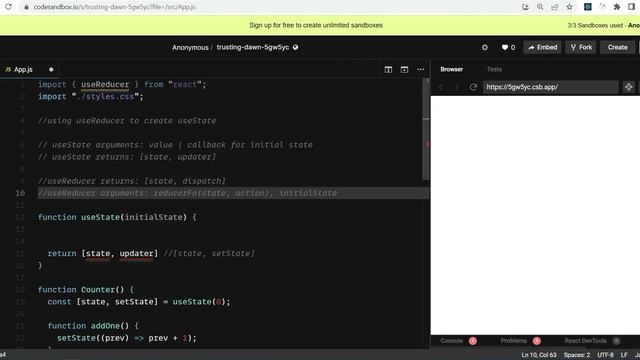
Task: Refresh the sandbox preview
Action: [x=473, y=87]
